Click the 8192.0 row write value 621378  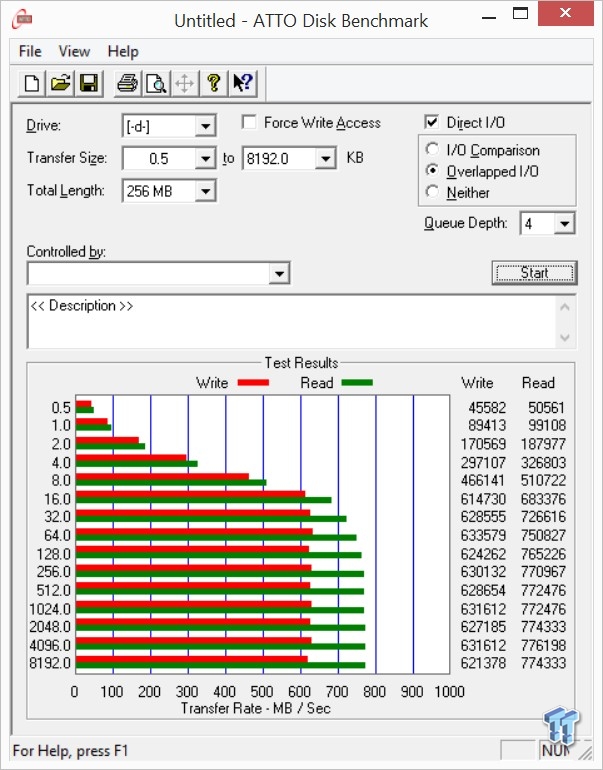483,663
